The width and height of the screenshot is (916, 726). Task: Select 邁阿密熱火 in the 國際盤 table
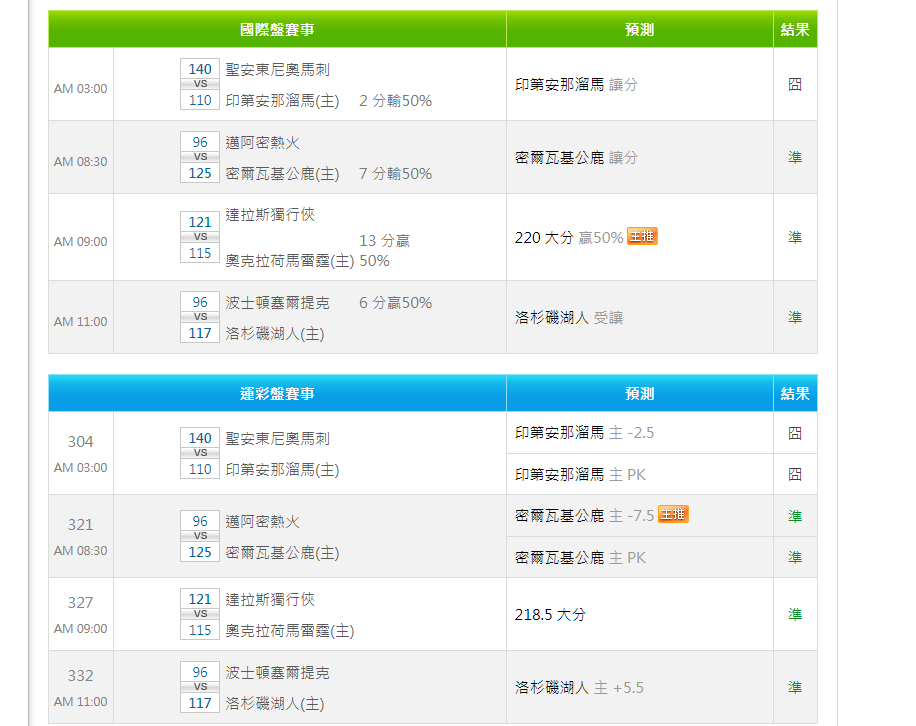click(262, 143)
